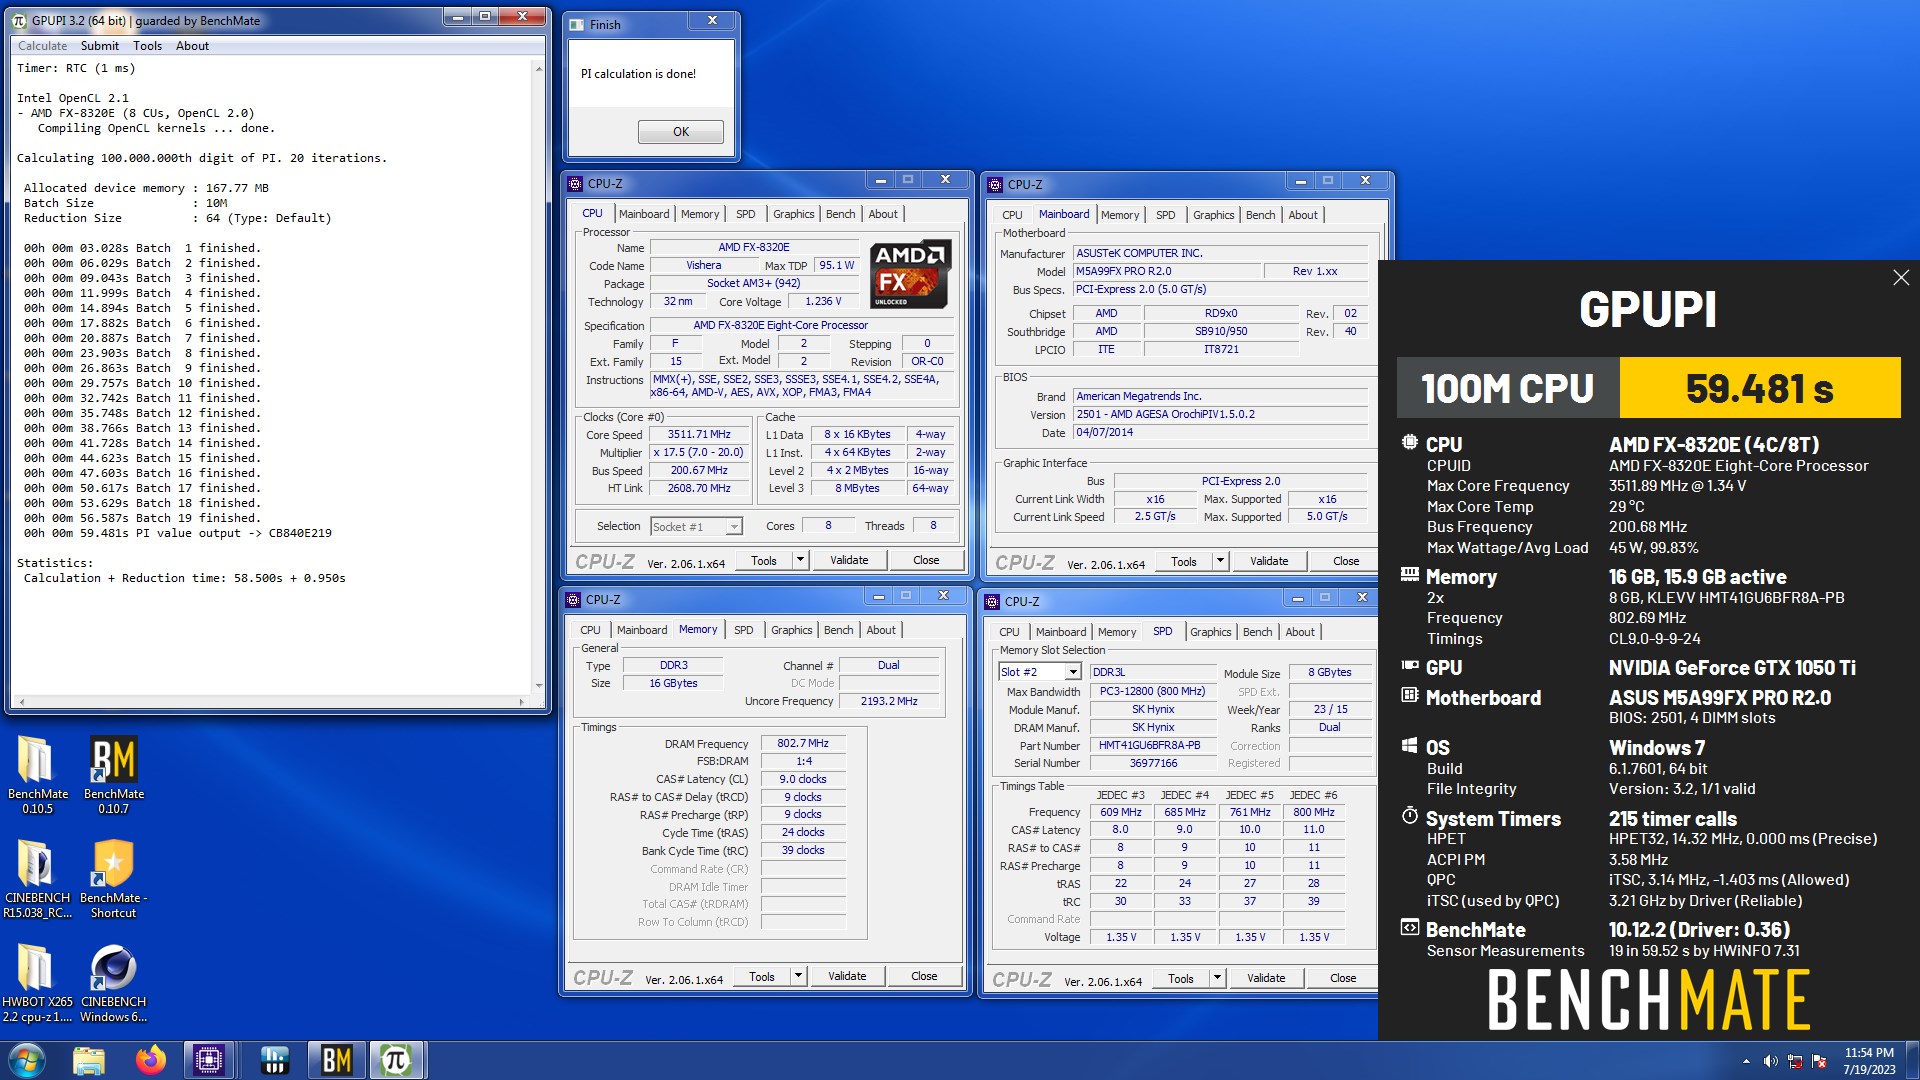The width and height of the screenshot is (1920, 1080).
Task: Click the volume icon in system tray
Action: [x=1770, y=1061]
